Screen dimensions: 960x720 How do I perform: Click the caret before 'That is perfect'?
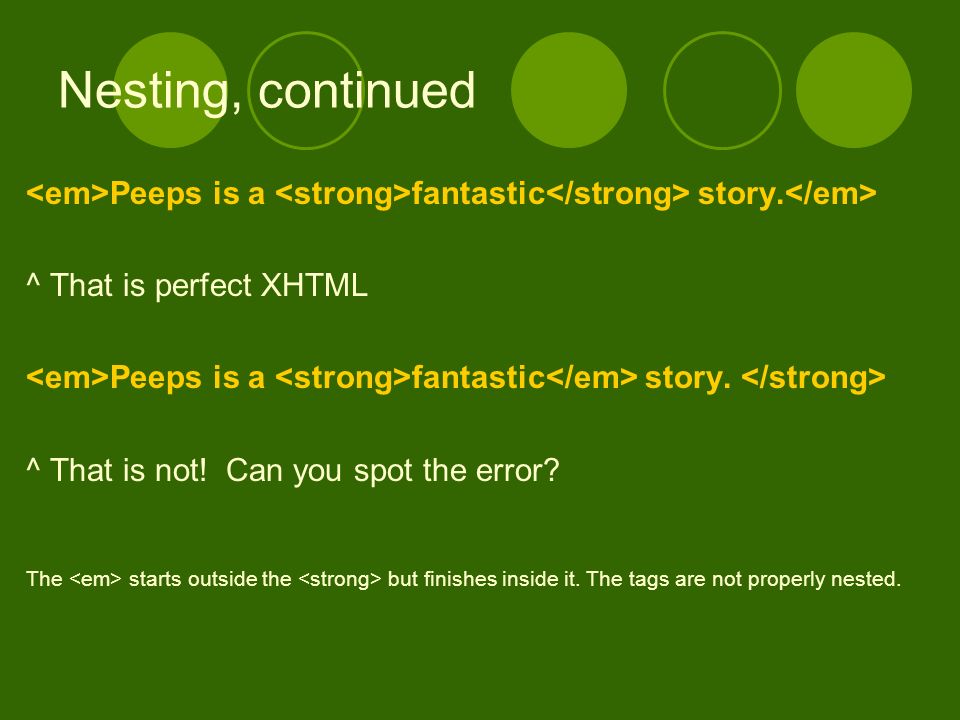(x=33, y=282)
